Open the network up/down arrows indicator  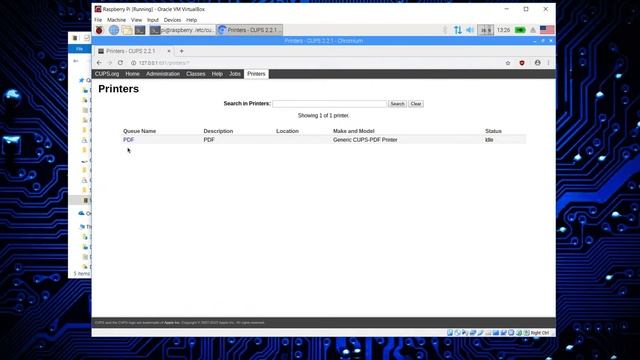pyautogui.click(x=458, y=30)
